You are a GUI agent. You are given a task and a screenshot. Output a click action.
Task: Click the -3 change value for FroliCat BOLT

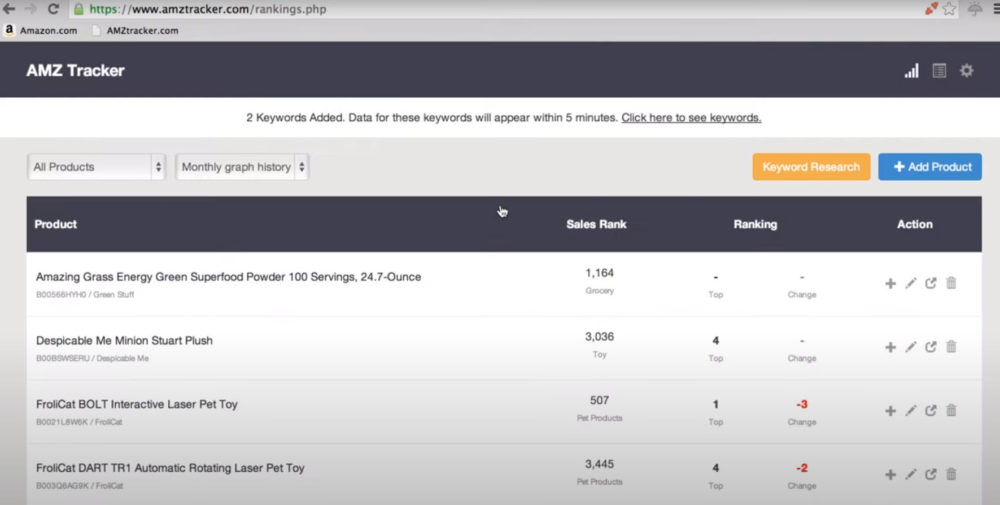[x=802, y=404]
